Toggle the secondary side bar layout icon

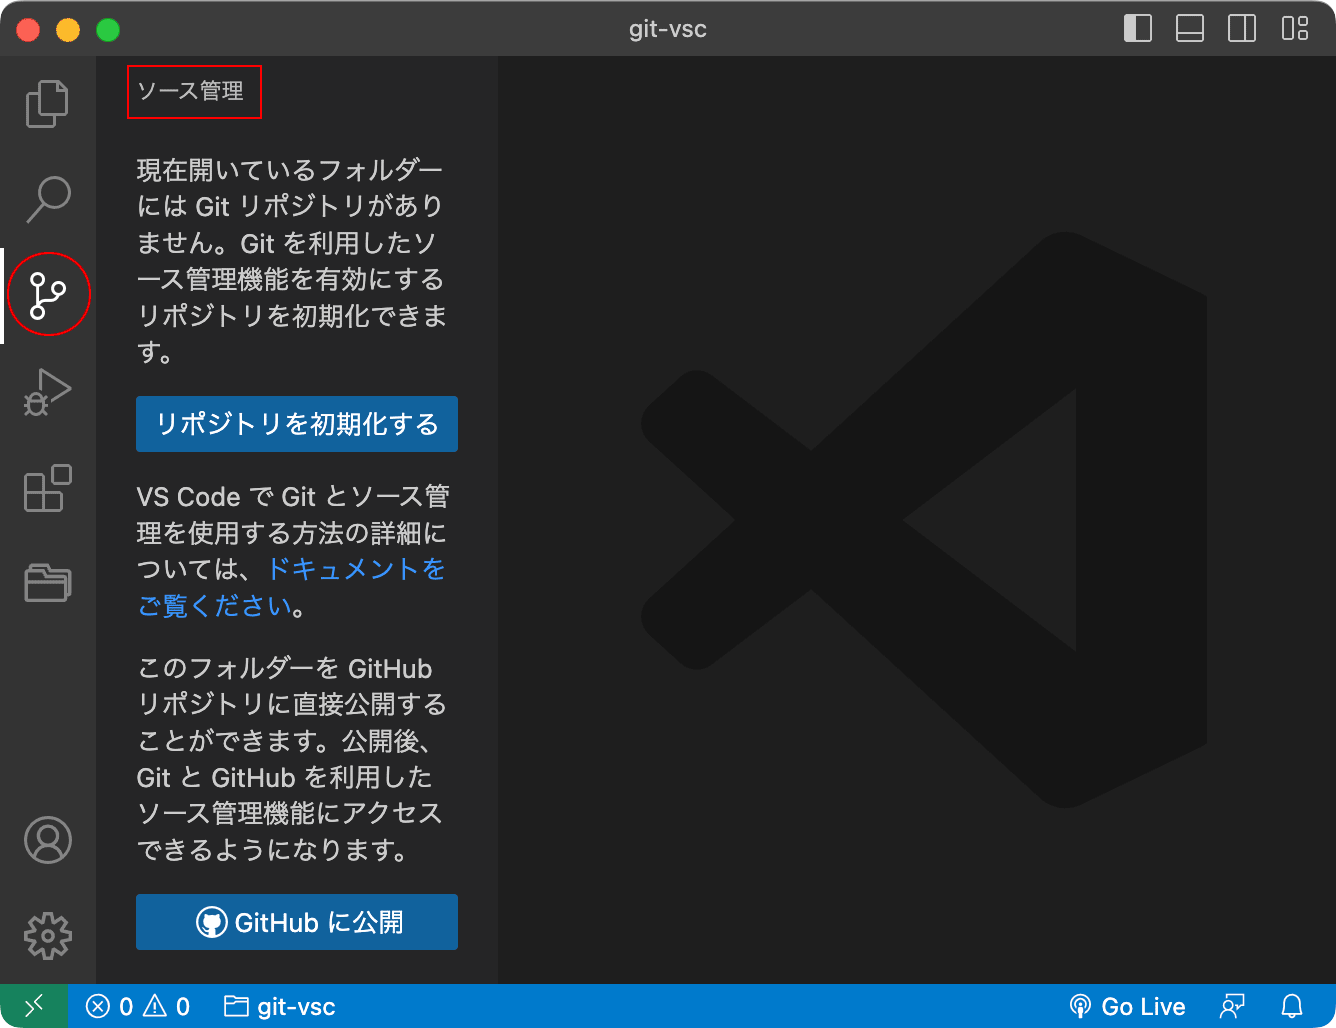pyautogui.click(x=1242, y=28)
